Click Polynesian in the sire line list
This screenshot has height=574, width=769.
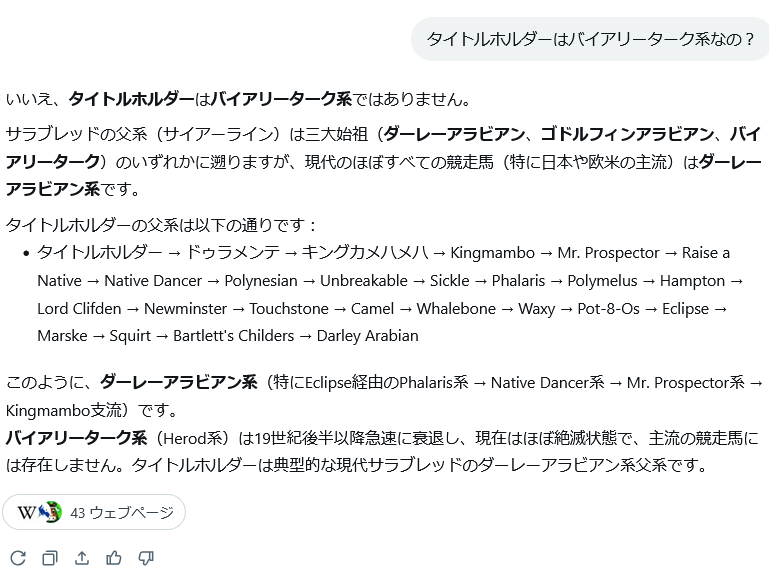261,281
